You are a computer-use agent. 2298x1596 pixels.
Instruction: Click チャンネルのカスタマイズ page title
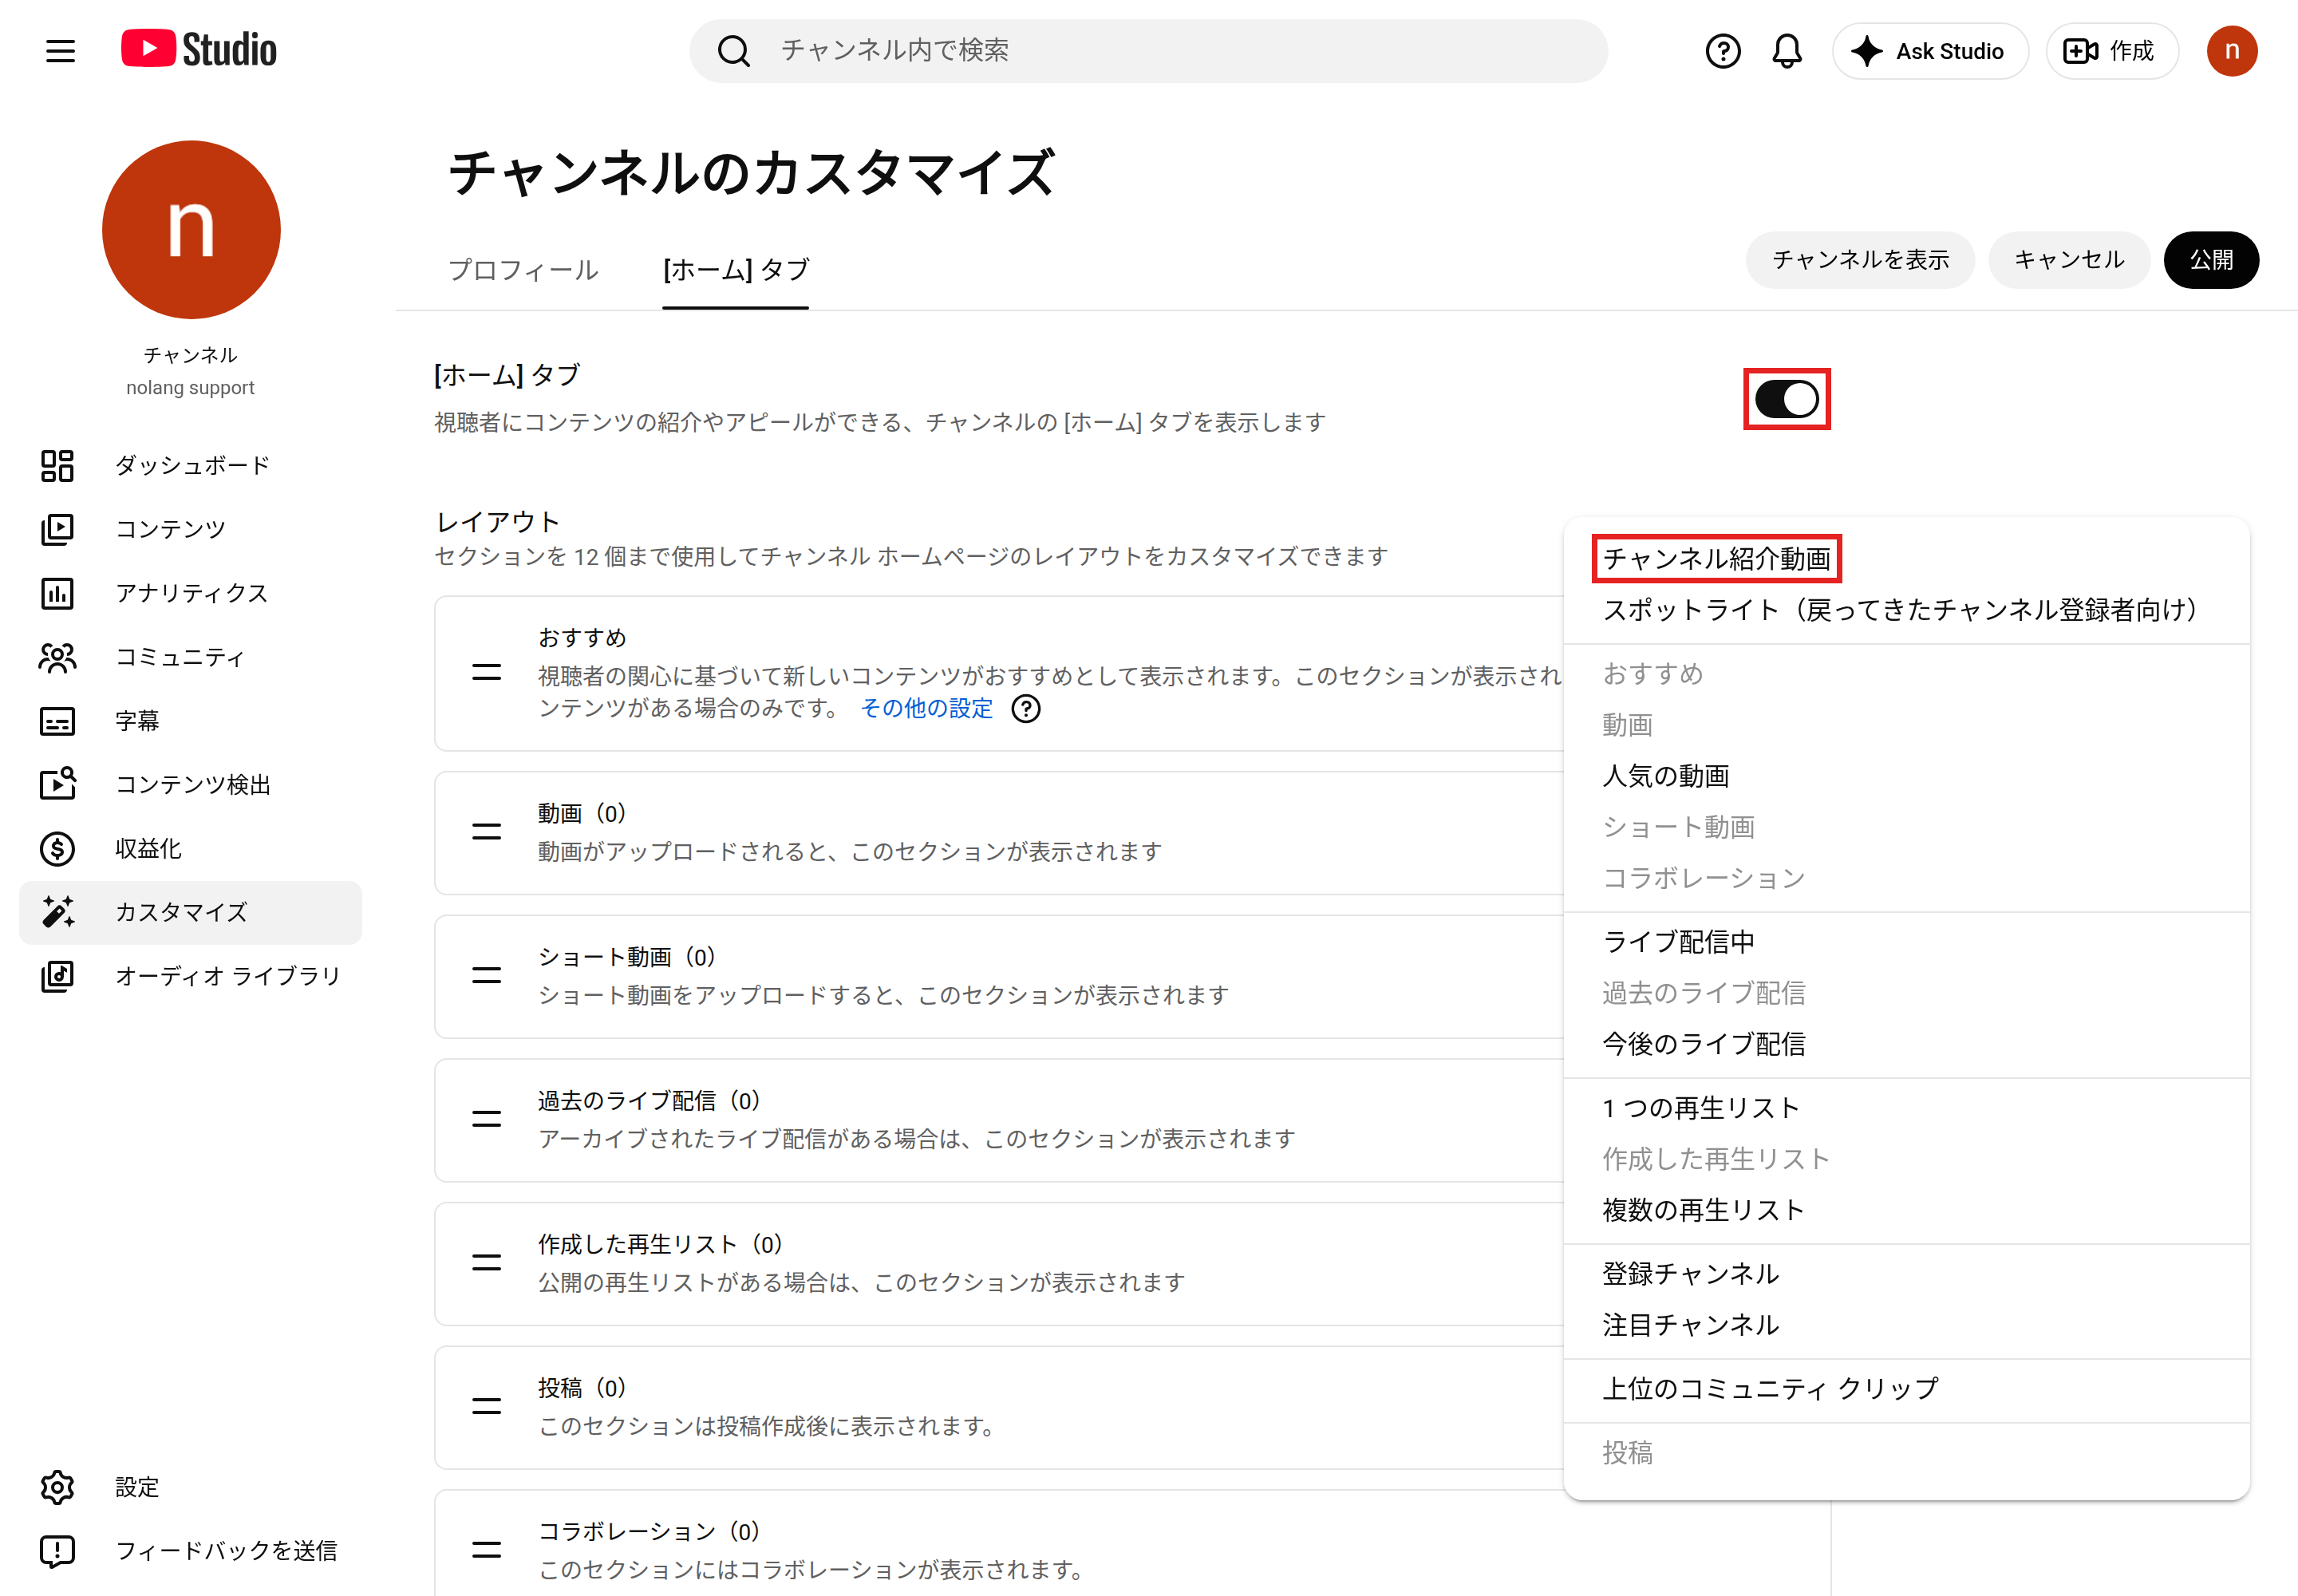(751, 172)
